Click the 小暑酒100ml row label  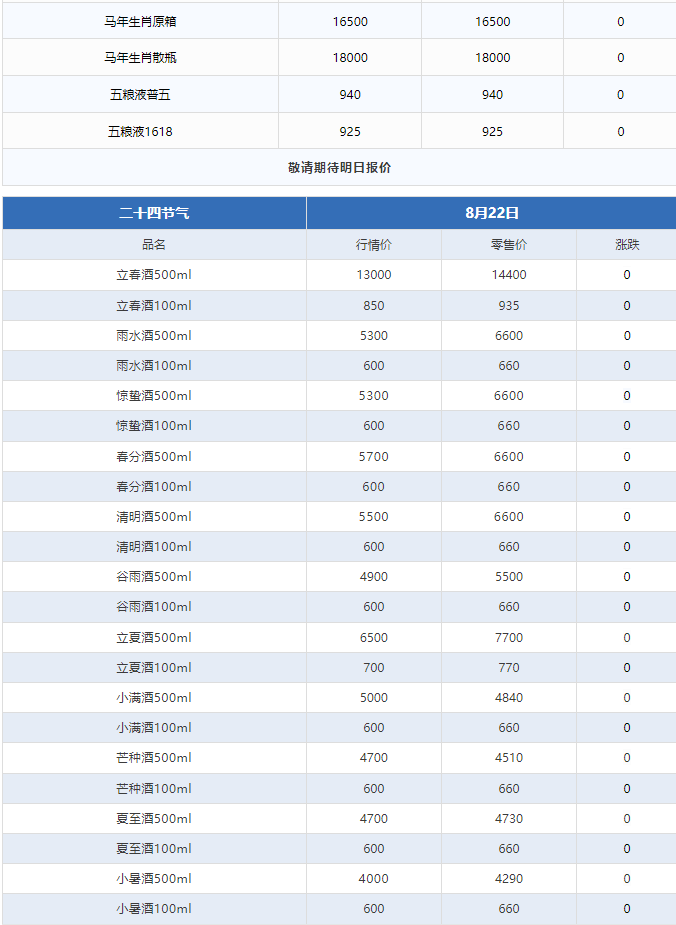154,909
